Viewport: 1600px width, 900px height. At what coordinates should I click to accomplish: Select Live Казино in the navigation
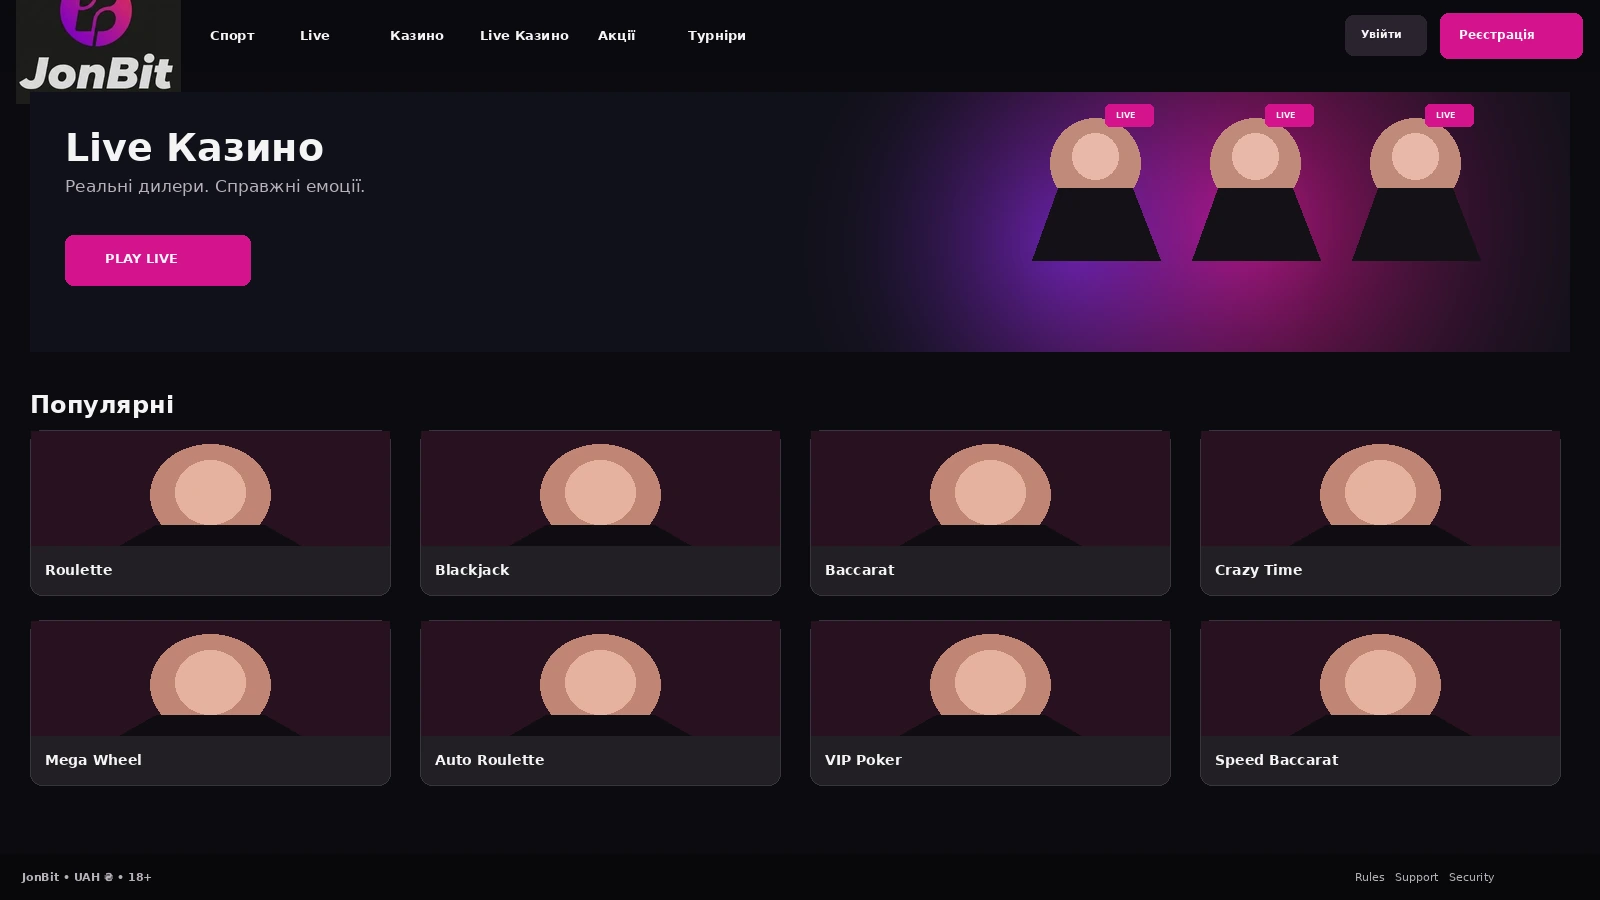coord(524,36)
